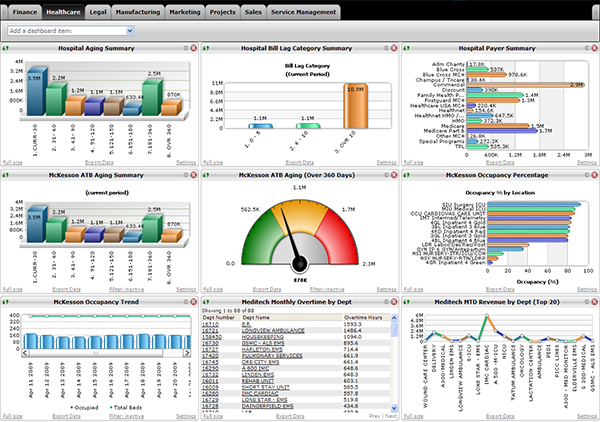The height and width of the screenshot is (422, 600).
Task: Click left scroll arrow beside Finance tab
Action: pos(4,12)
